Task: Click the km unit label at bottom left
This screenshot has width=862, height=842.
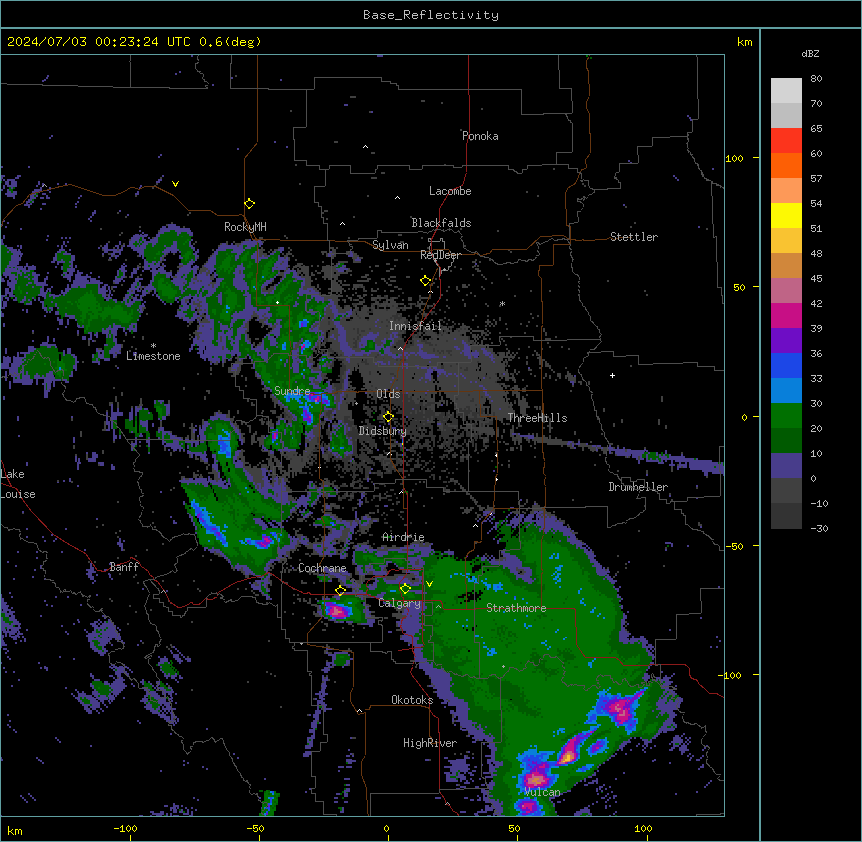Action: [x=15, y=830]
